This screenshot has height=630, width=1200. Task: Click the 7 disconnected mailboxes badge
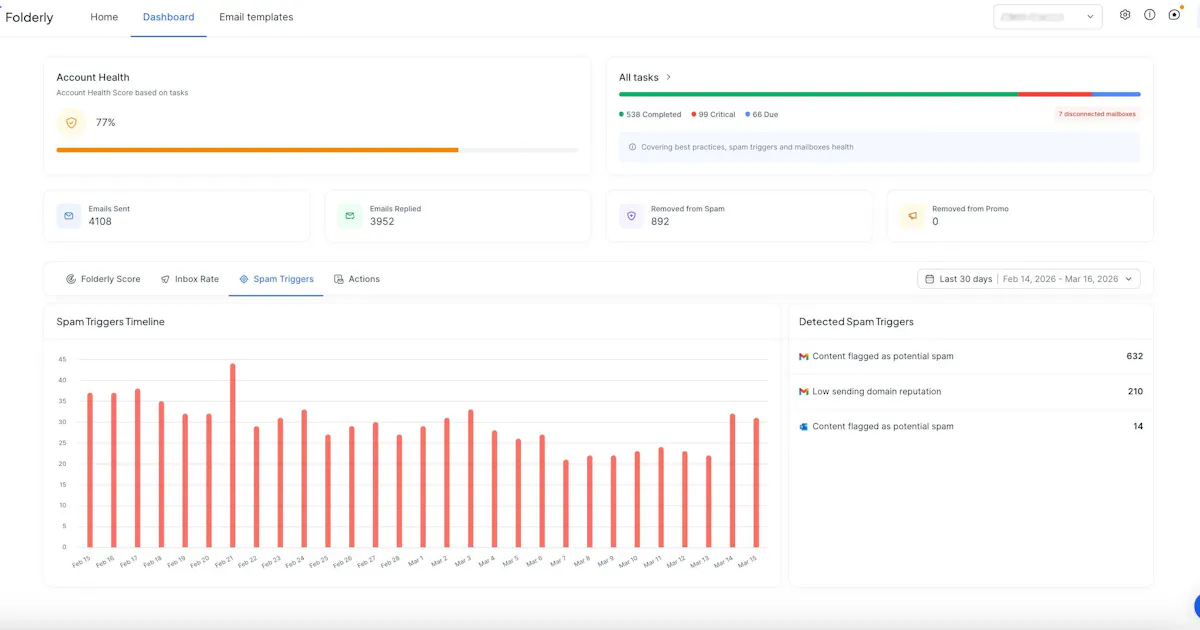coord(1097,114)
